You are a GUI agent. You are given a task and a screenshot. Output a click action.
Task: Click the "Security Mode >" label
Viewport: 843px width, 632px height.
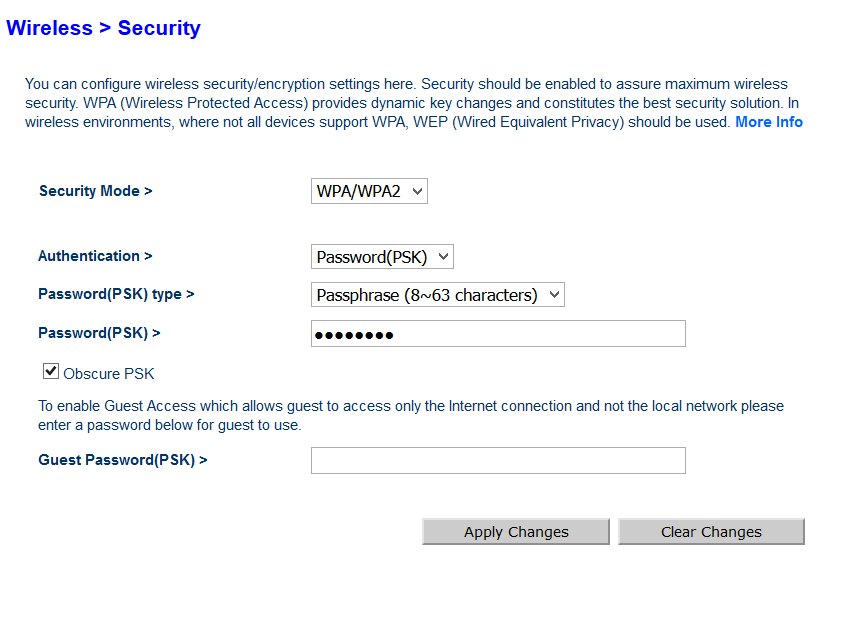tap(95, 191)
